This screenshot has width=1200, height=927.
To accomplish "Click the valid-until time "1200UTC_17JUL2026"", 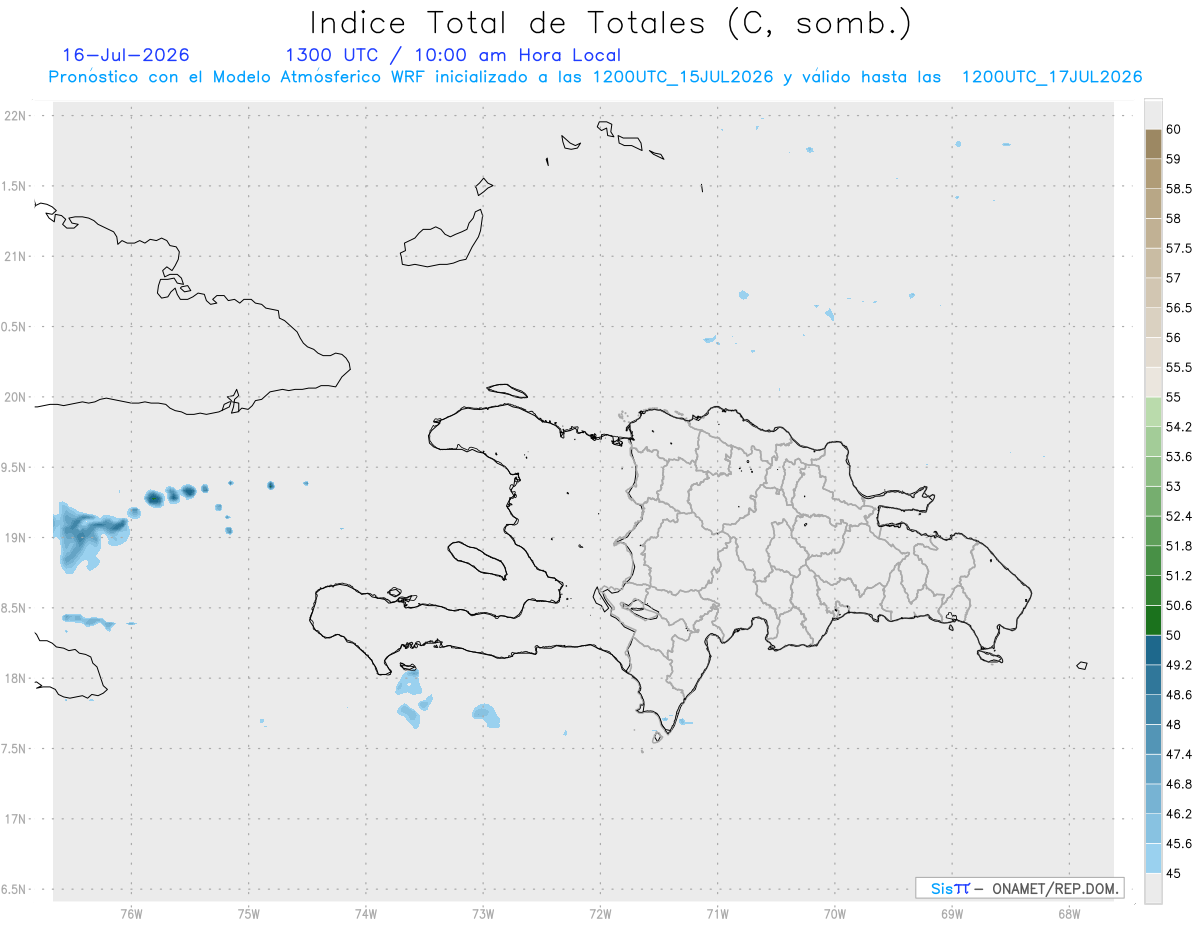I will (x=1052, y=77).
